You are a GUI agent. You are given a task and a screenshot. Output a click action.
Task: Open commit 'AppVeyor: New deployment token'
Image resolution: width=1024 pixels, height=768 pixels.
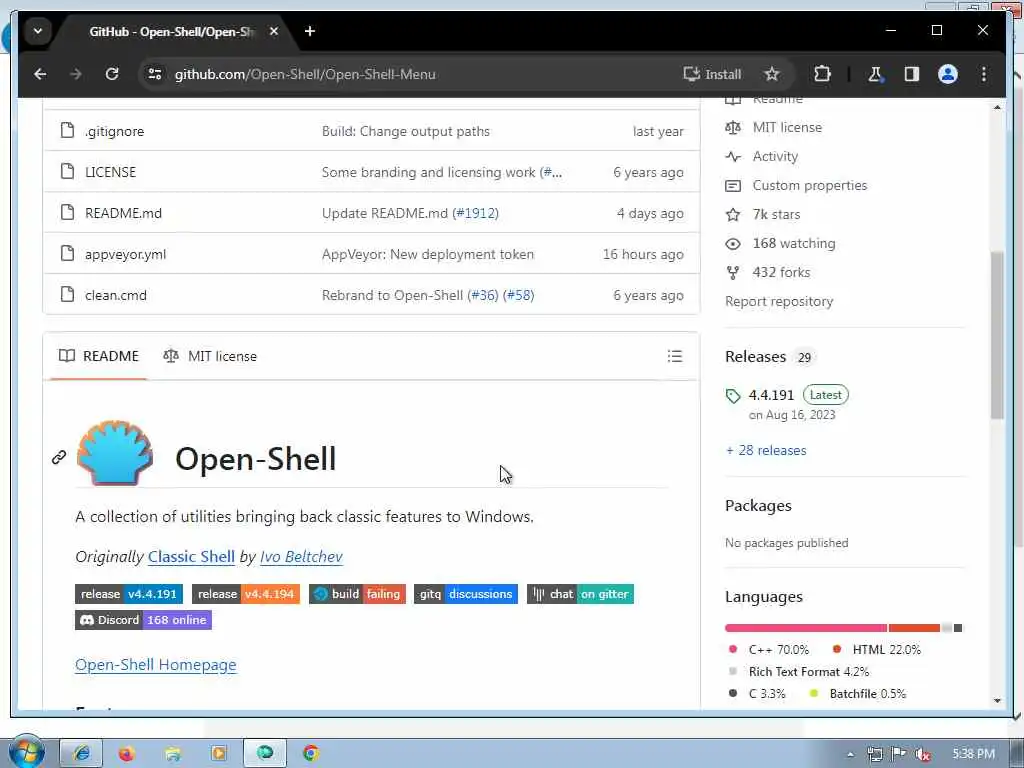click(428, 254)
